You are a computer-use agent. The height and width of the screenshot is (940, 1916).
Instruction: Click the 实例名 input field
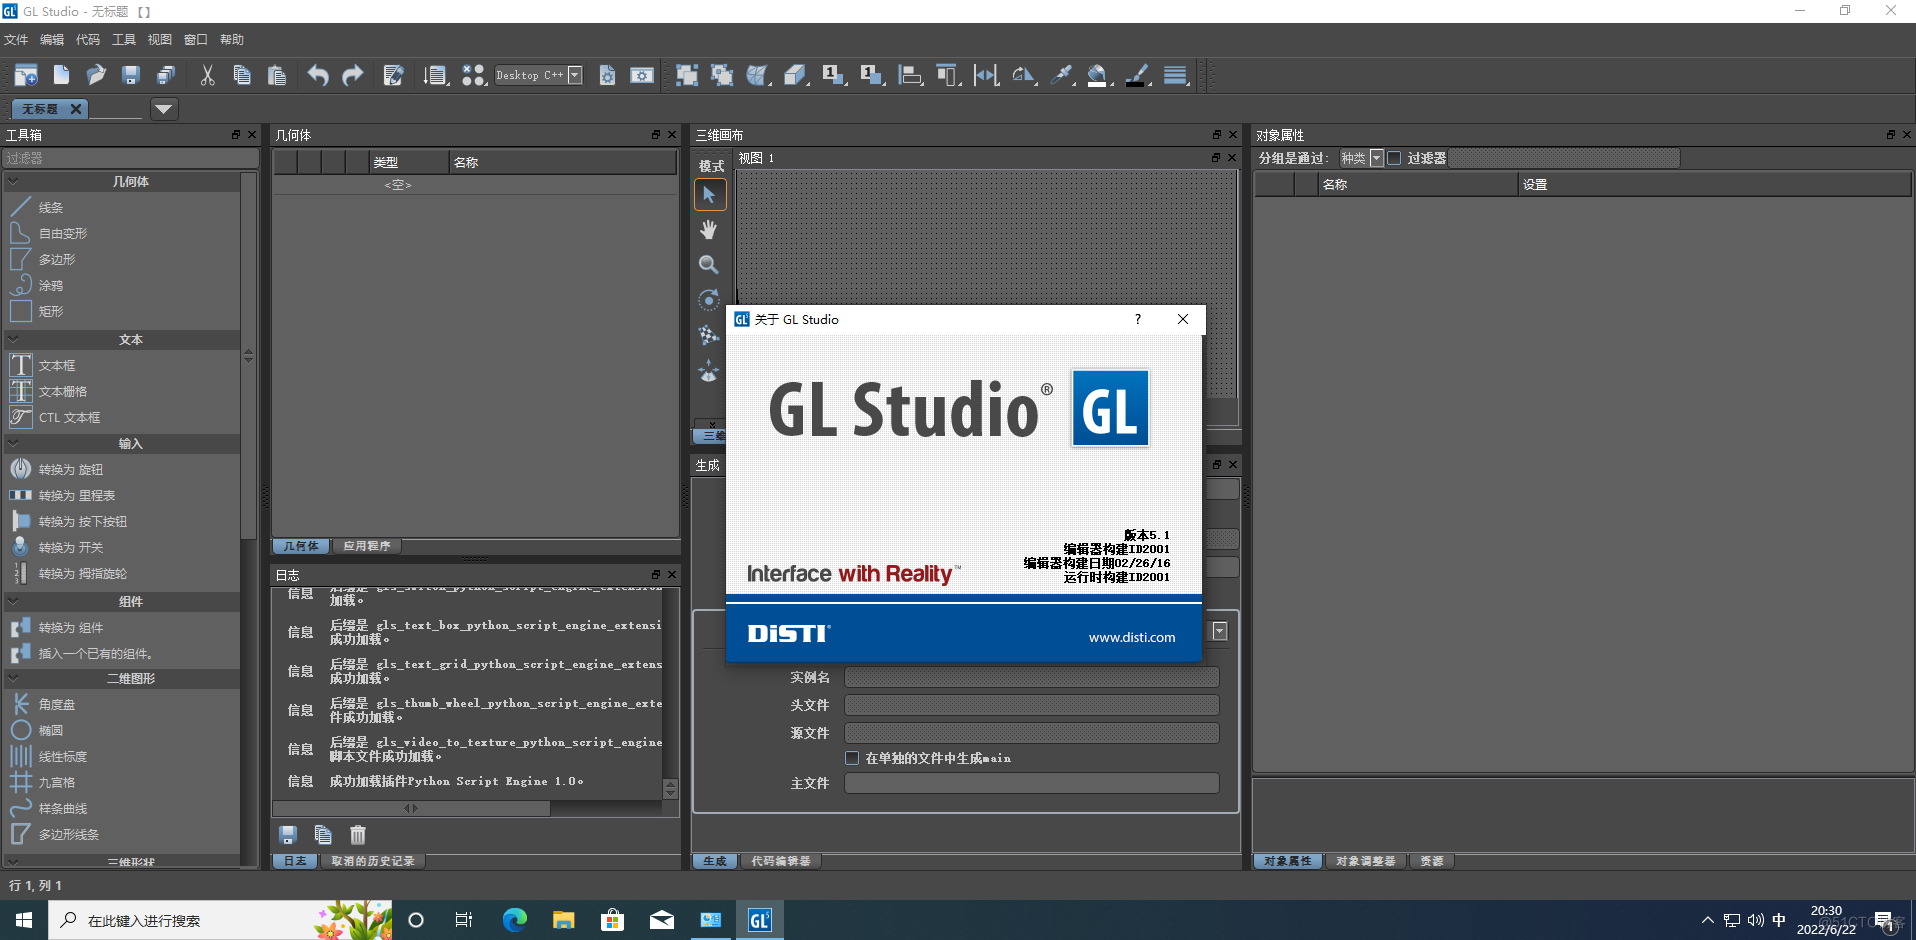click(x=1030, y=677)
